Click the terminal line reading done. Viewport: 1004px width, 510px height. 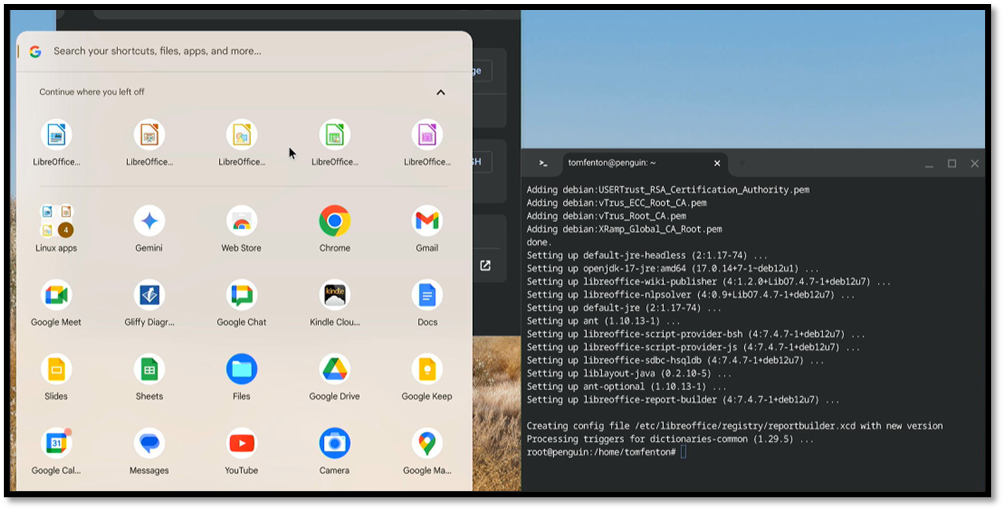click(x=538, y=243)
